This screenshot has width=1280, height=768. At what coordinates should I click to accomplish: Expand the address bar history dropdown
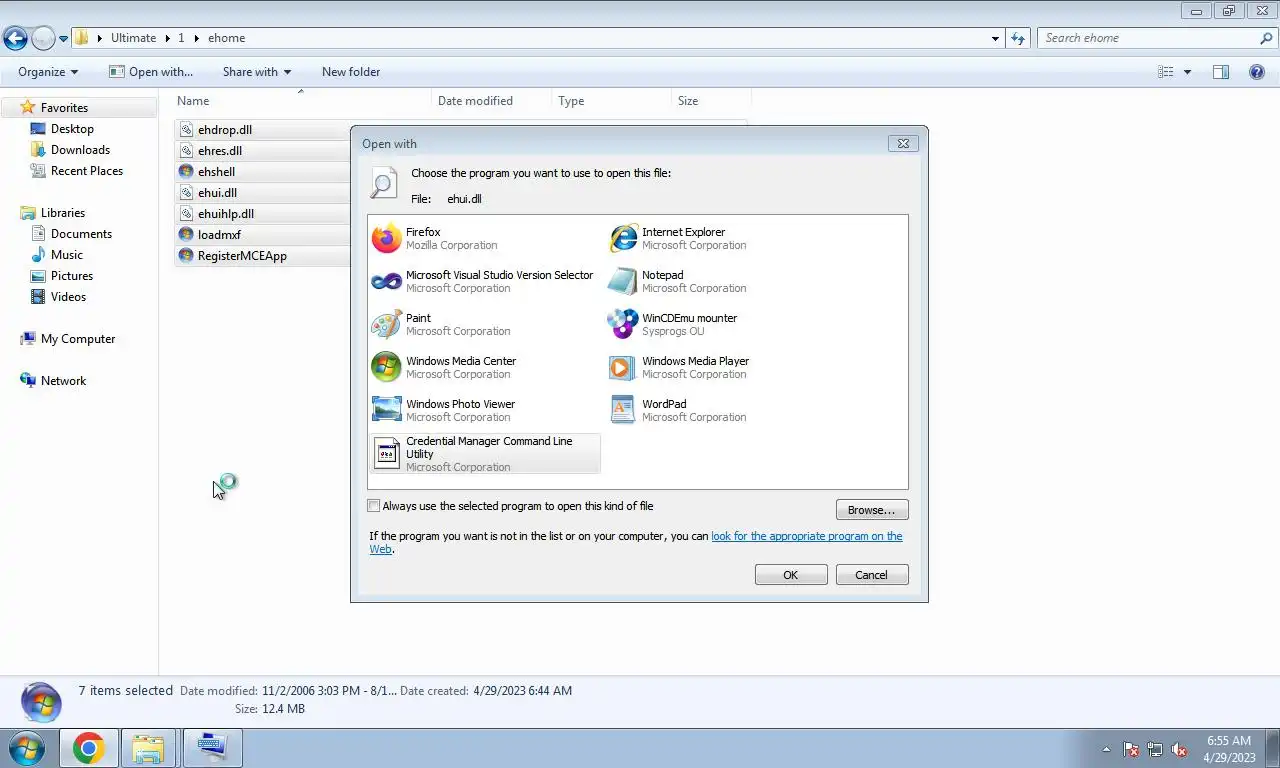tap(995, 39)
